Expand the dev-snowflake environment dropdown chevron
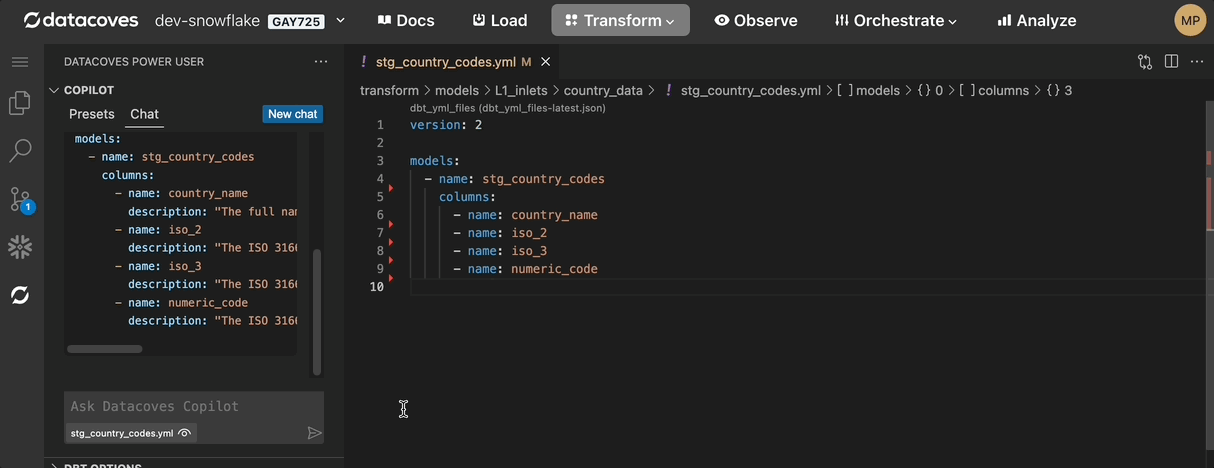This screenshot has width=1214, height=468. (x=340, y=20)
